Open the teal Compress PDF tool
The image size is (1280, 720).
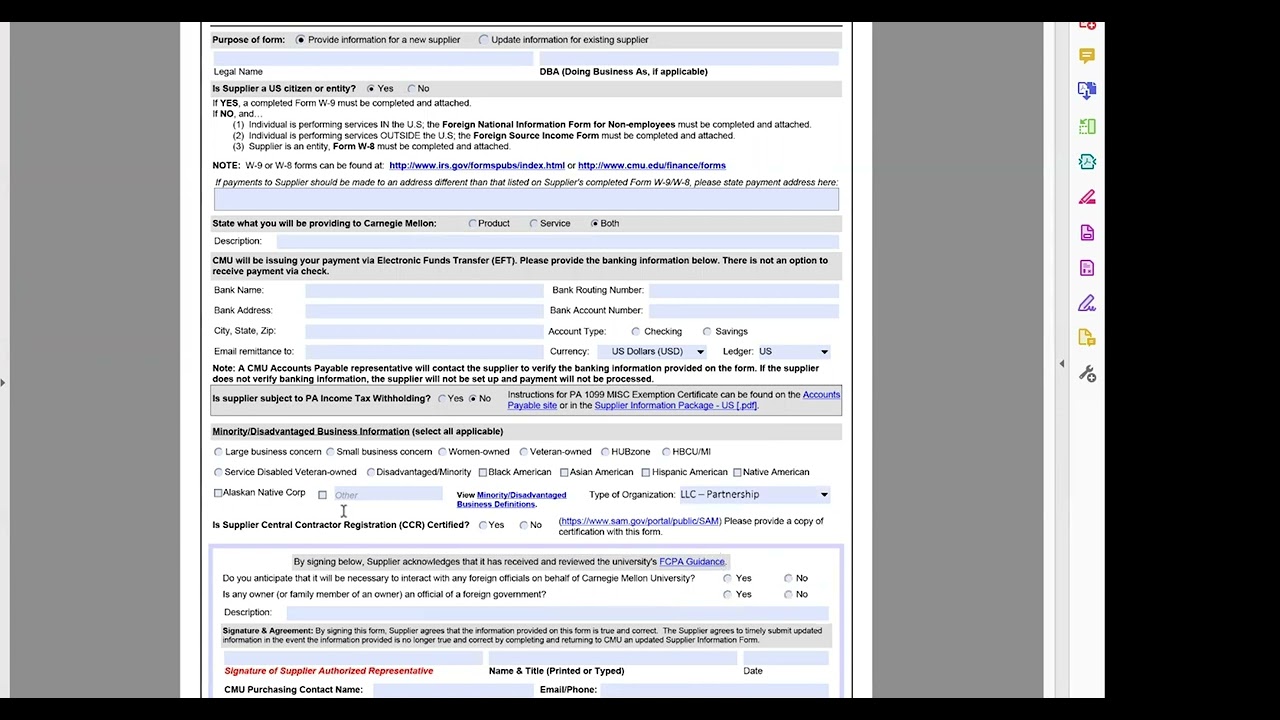[x=1087, y=162]
